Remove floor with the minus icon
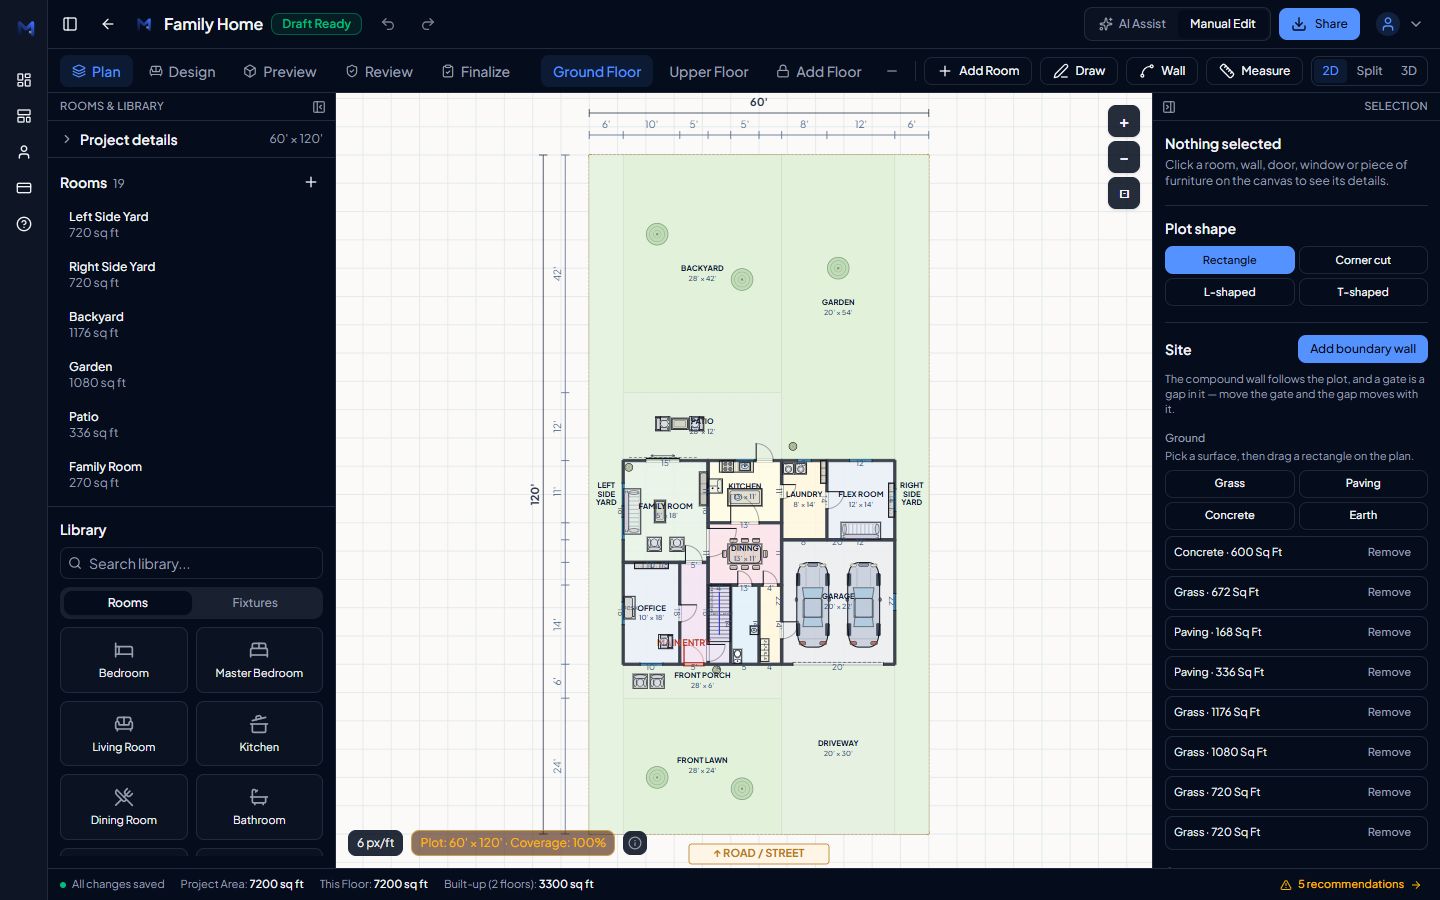 click(892, 72)
